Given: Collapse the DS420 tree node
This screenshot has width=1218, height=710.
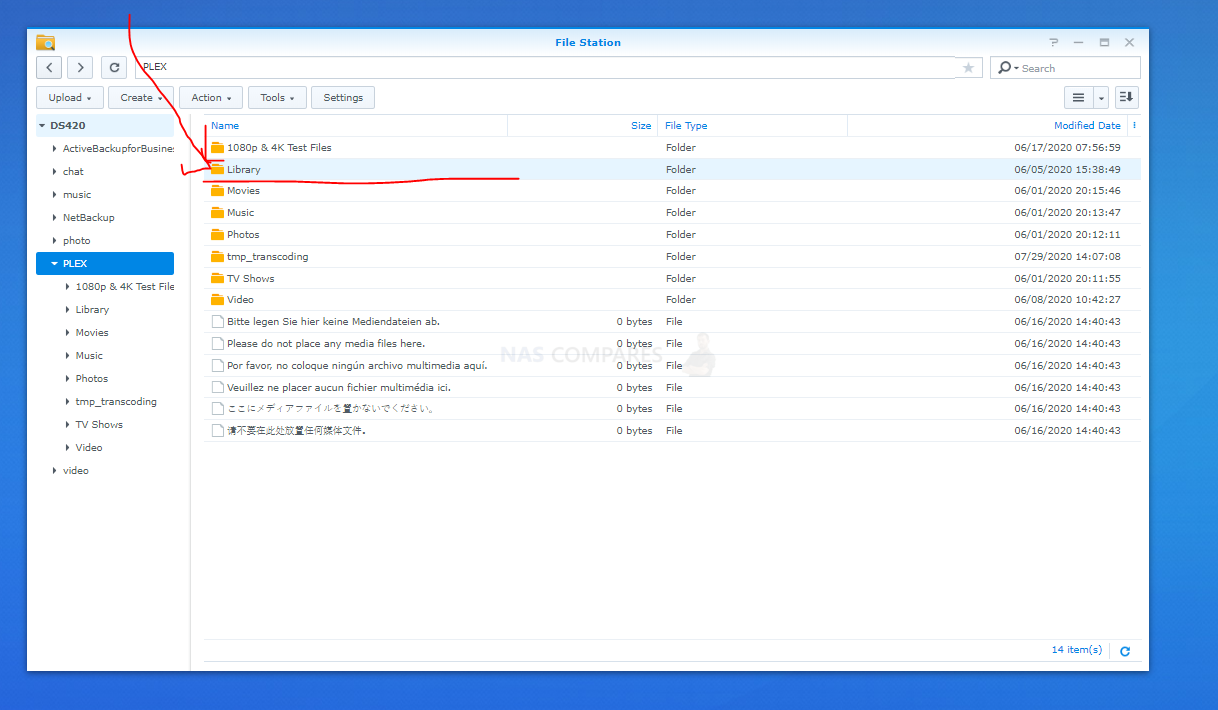Looking at the screenshot, I should pyautogui.click(x=42, y=125).
